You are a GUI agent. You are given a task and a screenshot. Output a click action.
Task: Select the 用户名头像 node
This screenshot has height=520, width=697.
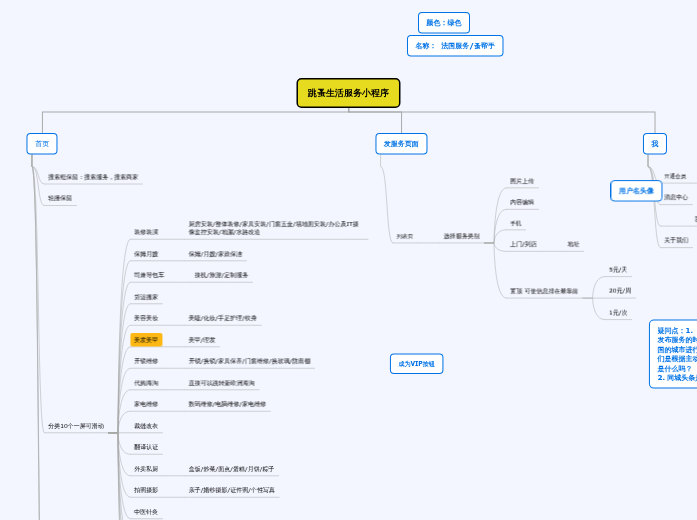(635, 191)
